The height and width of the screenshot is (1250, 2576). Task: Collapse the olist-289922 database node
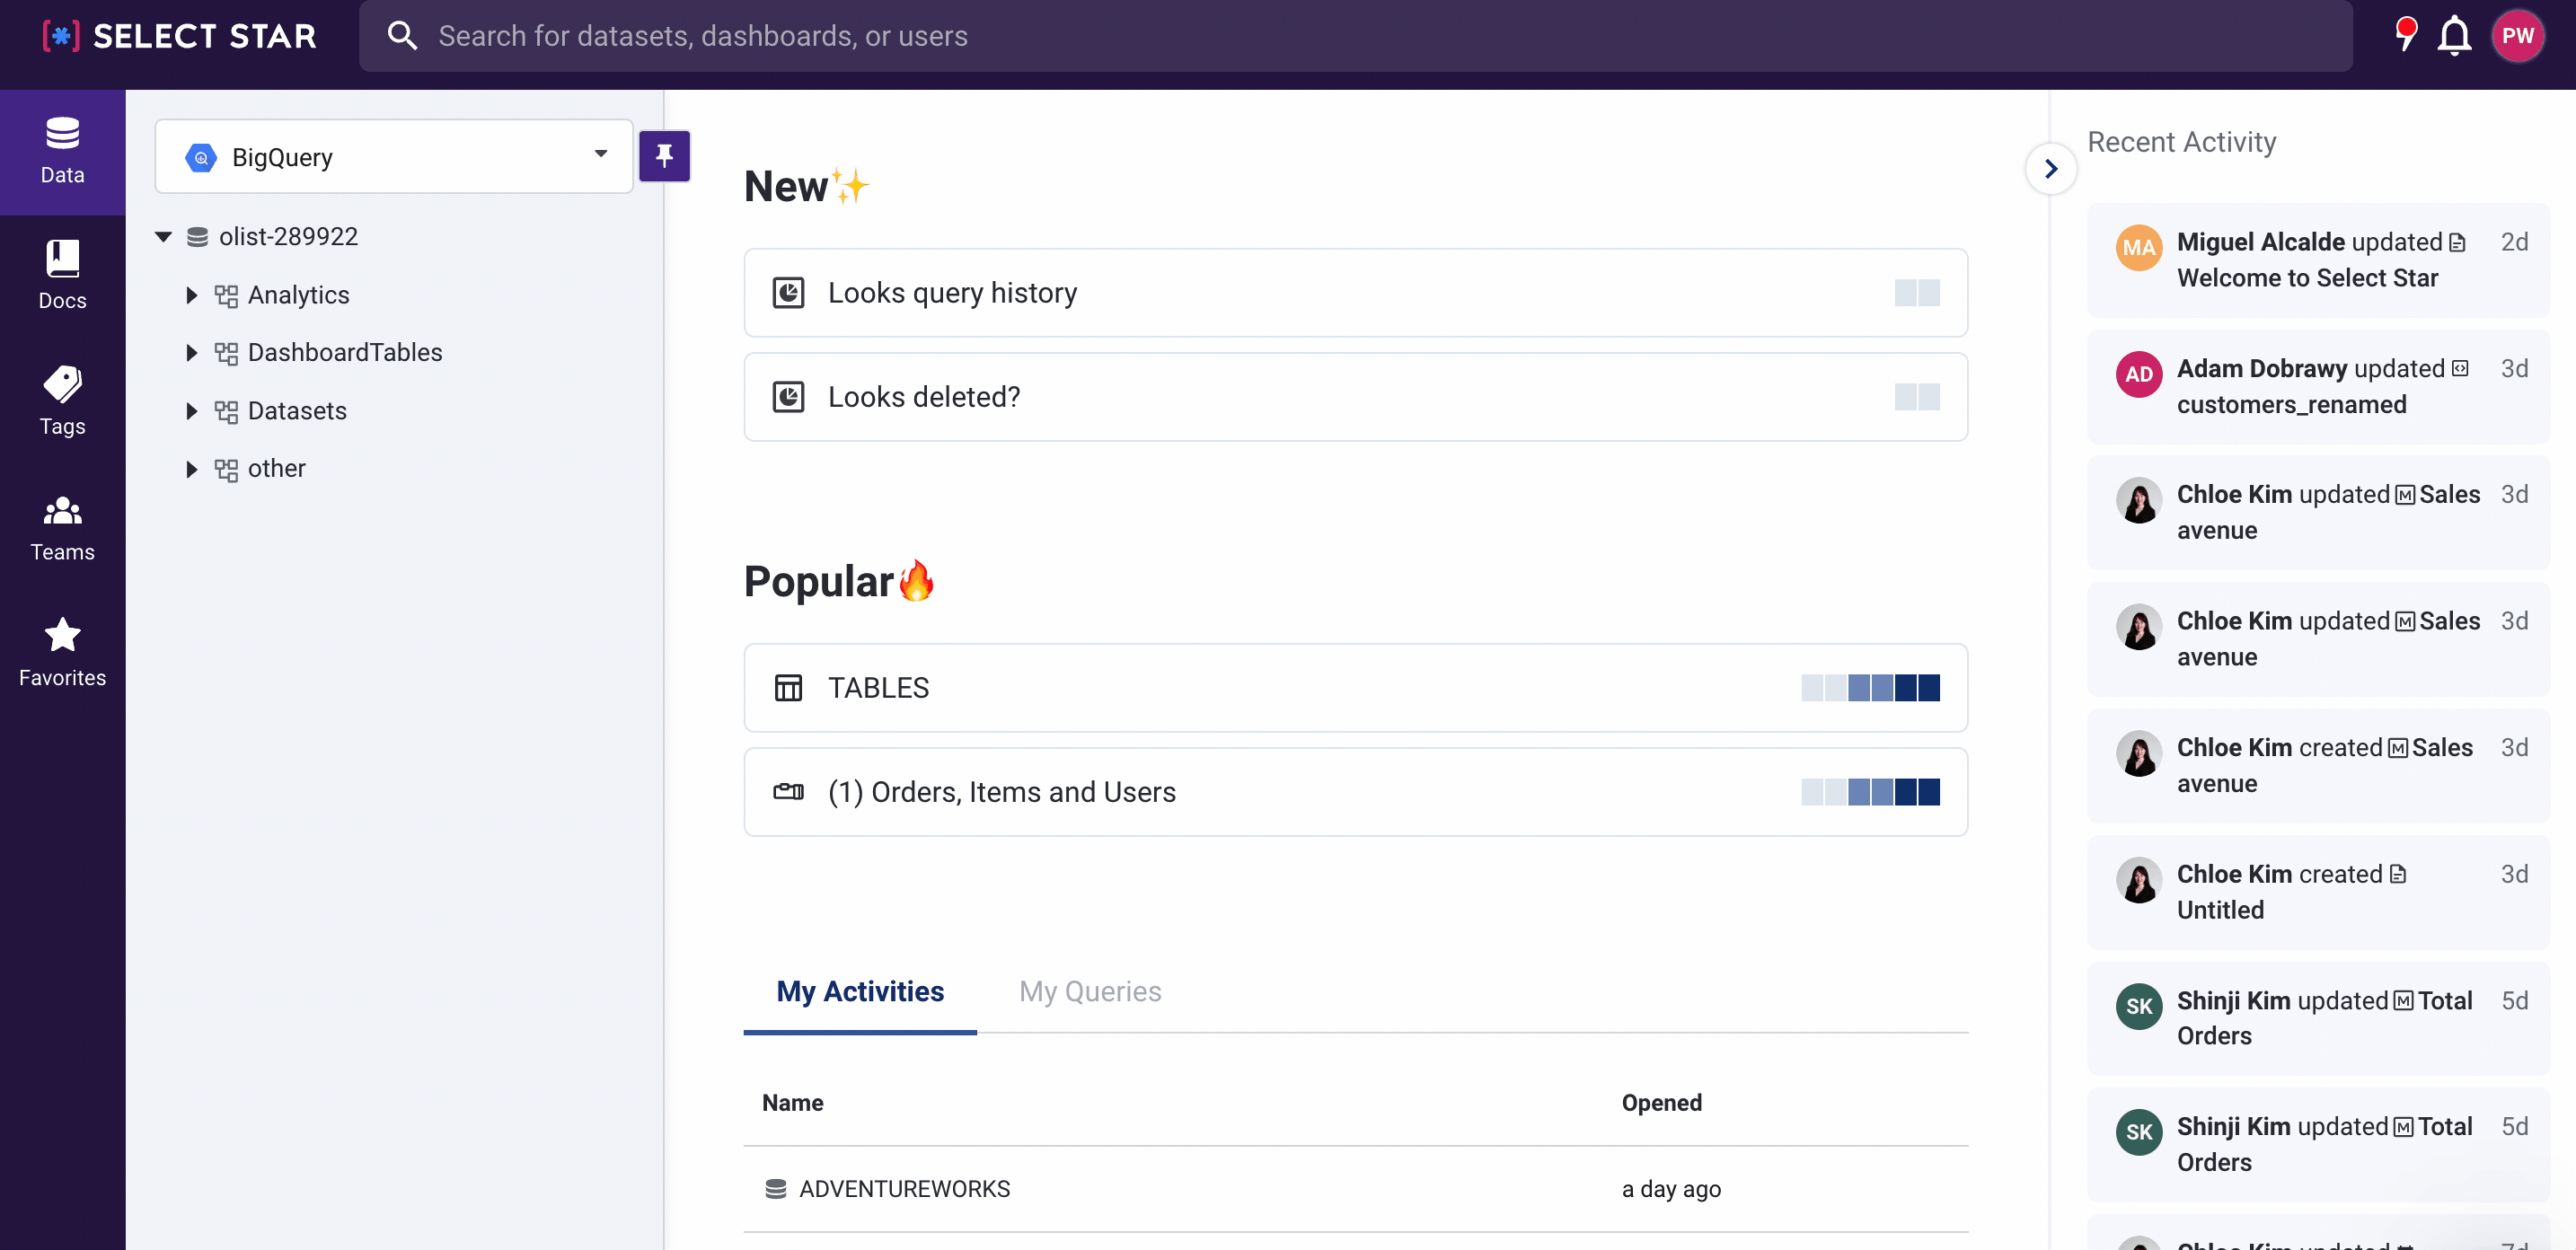pos(163,237)
